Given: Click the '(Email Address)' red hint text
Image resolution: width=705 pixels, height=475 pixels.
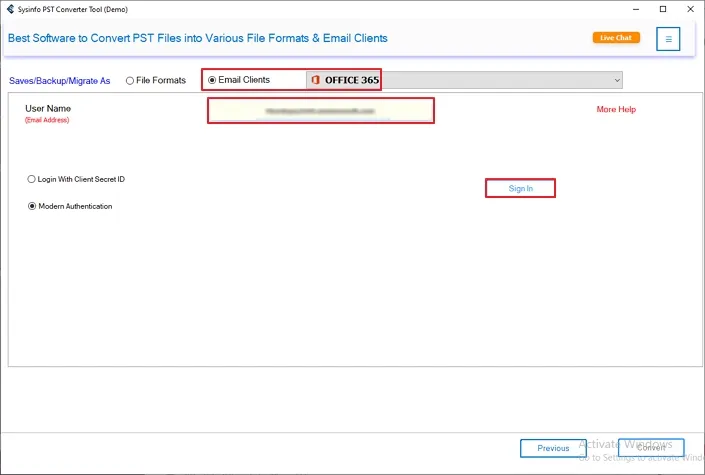Looking at the screenshot, I should pos(47,120).
